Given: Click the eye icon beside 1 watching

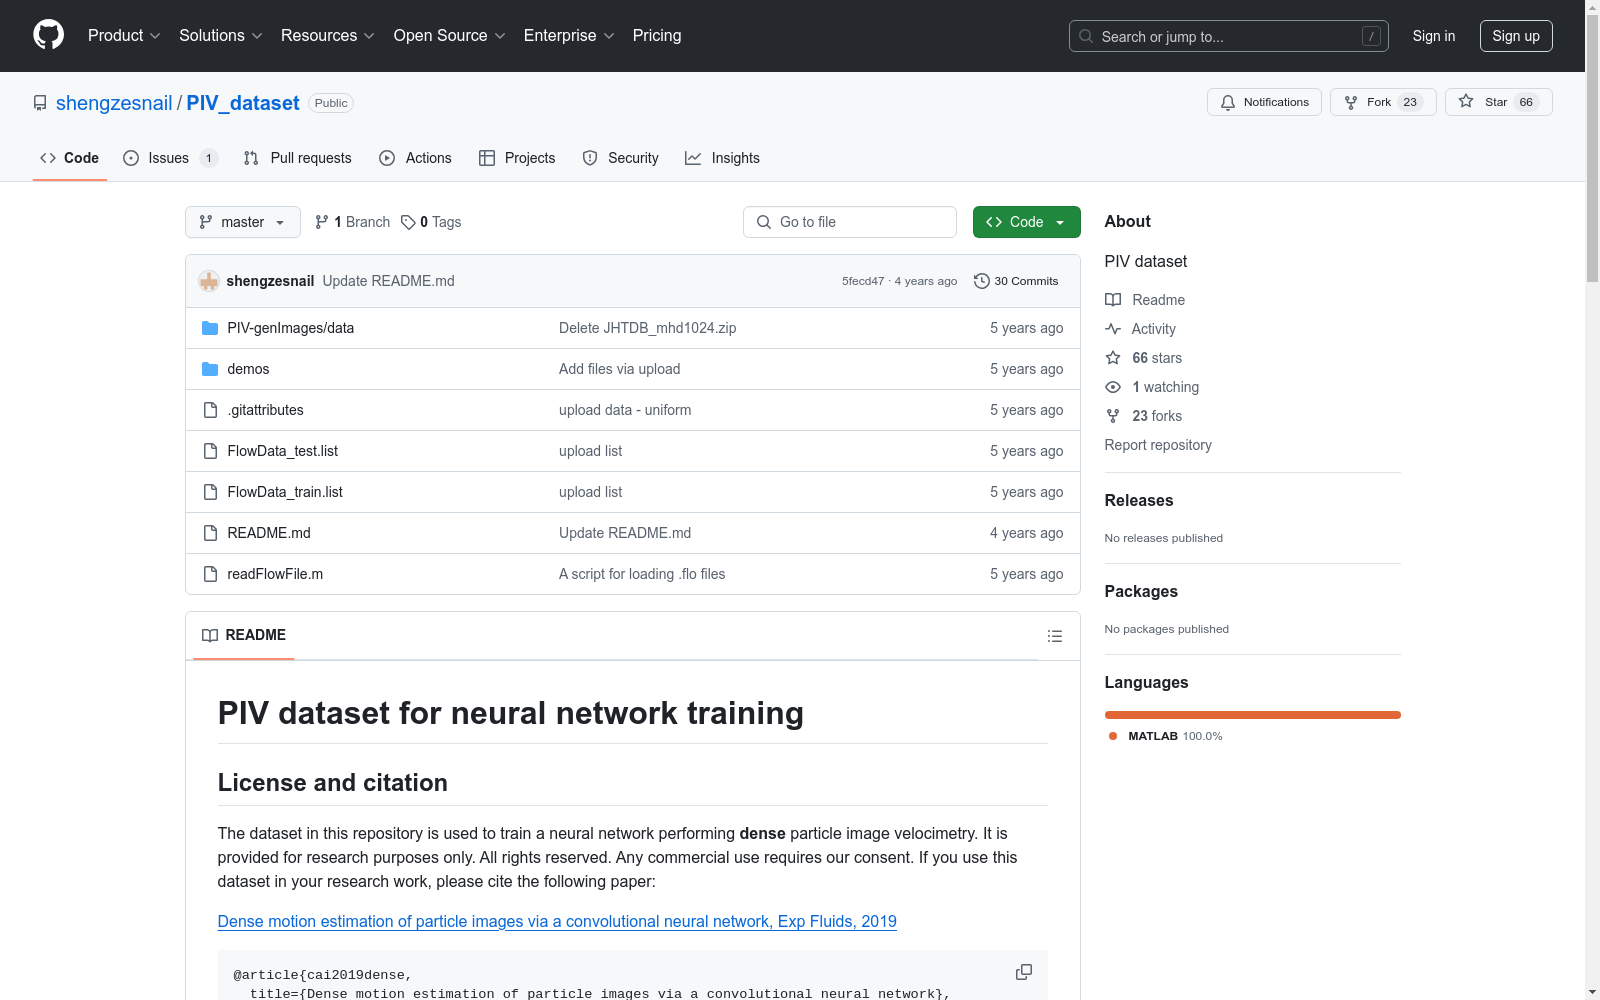Looking at the screenshot, I should [x=1113, y=387].
